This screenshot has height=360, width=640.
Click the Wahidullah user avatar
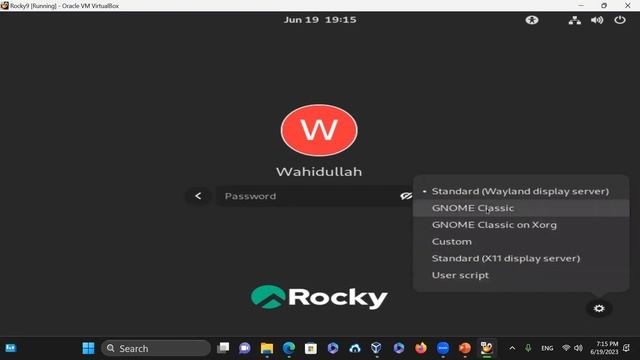pyautogui.click(x=319, y=130)
